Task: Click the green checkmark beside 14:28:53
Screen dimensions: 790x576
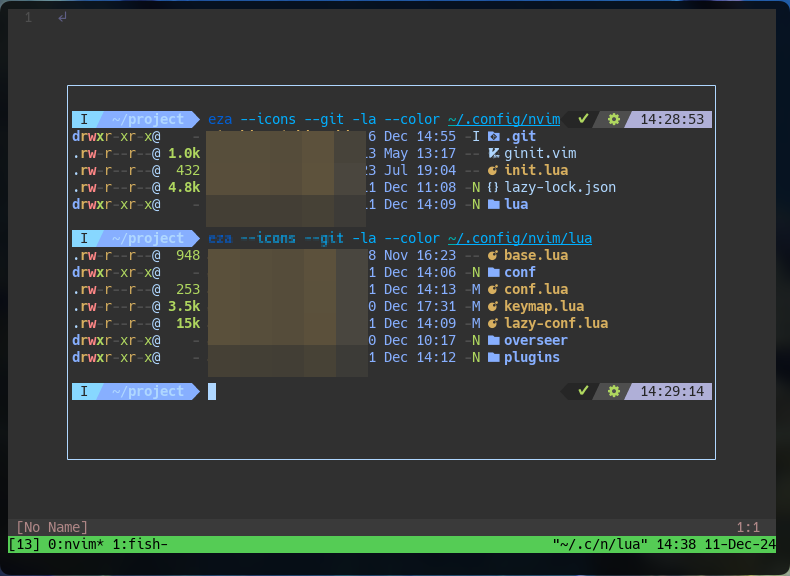Action: pyautogui.click(x=583, y=119)
